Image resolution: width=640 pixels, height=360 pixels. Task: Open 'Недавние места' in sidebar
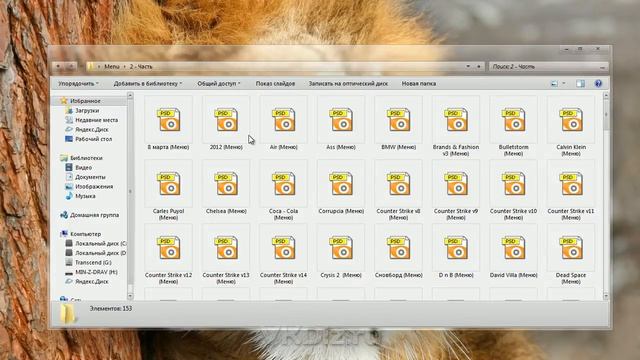[x=96, y=120]
